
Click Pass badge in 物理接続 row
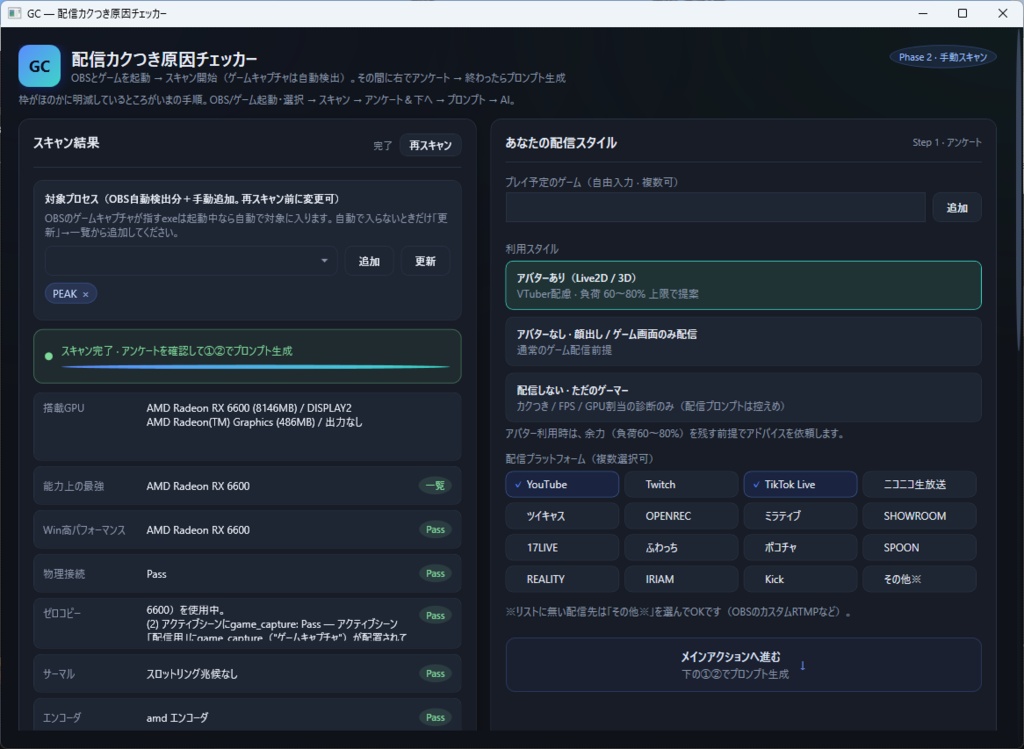pyautogui.click(x=435, y=573)
